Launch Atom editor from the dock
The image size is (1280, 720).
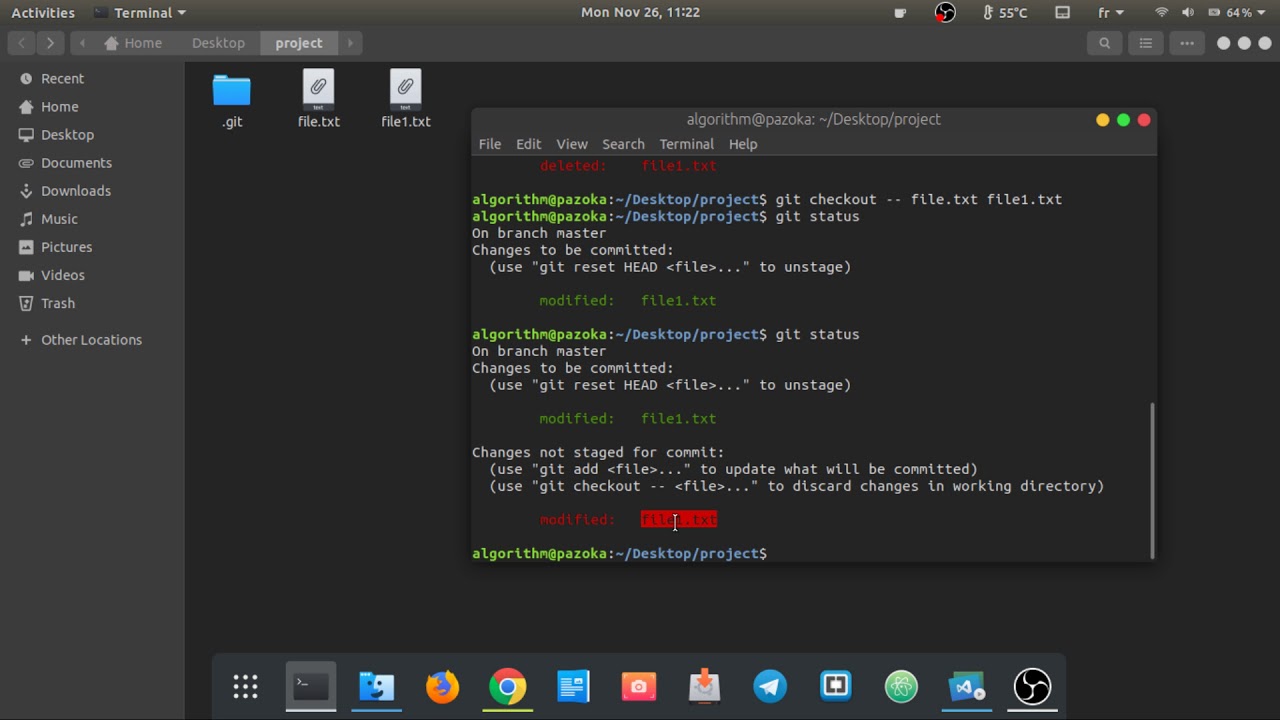901,686
